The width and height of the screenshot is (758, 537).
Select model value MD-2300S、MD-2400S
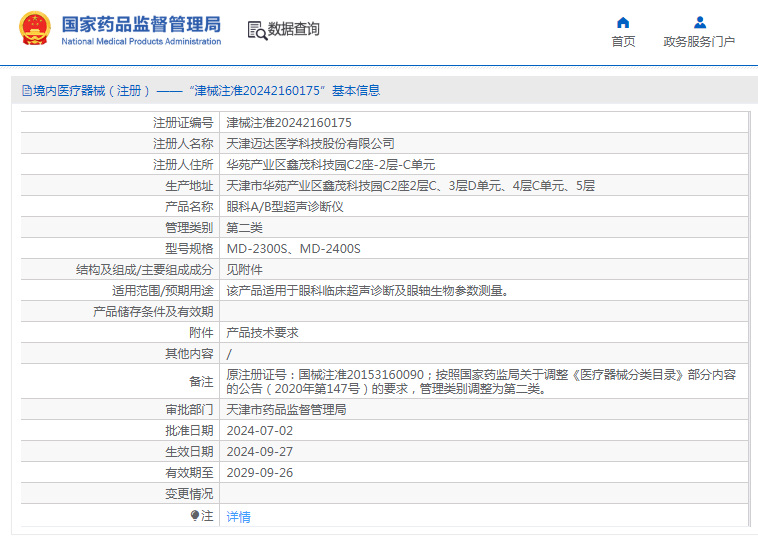click(293, 249)
